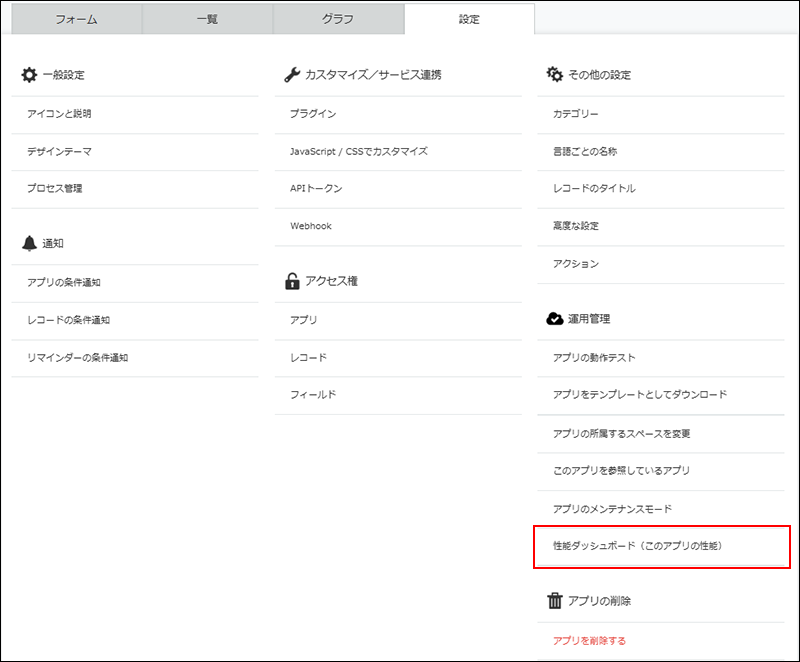
Task: Open the 一覧 tab
Action: [206, 17]
